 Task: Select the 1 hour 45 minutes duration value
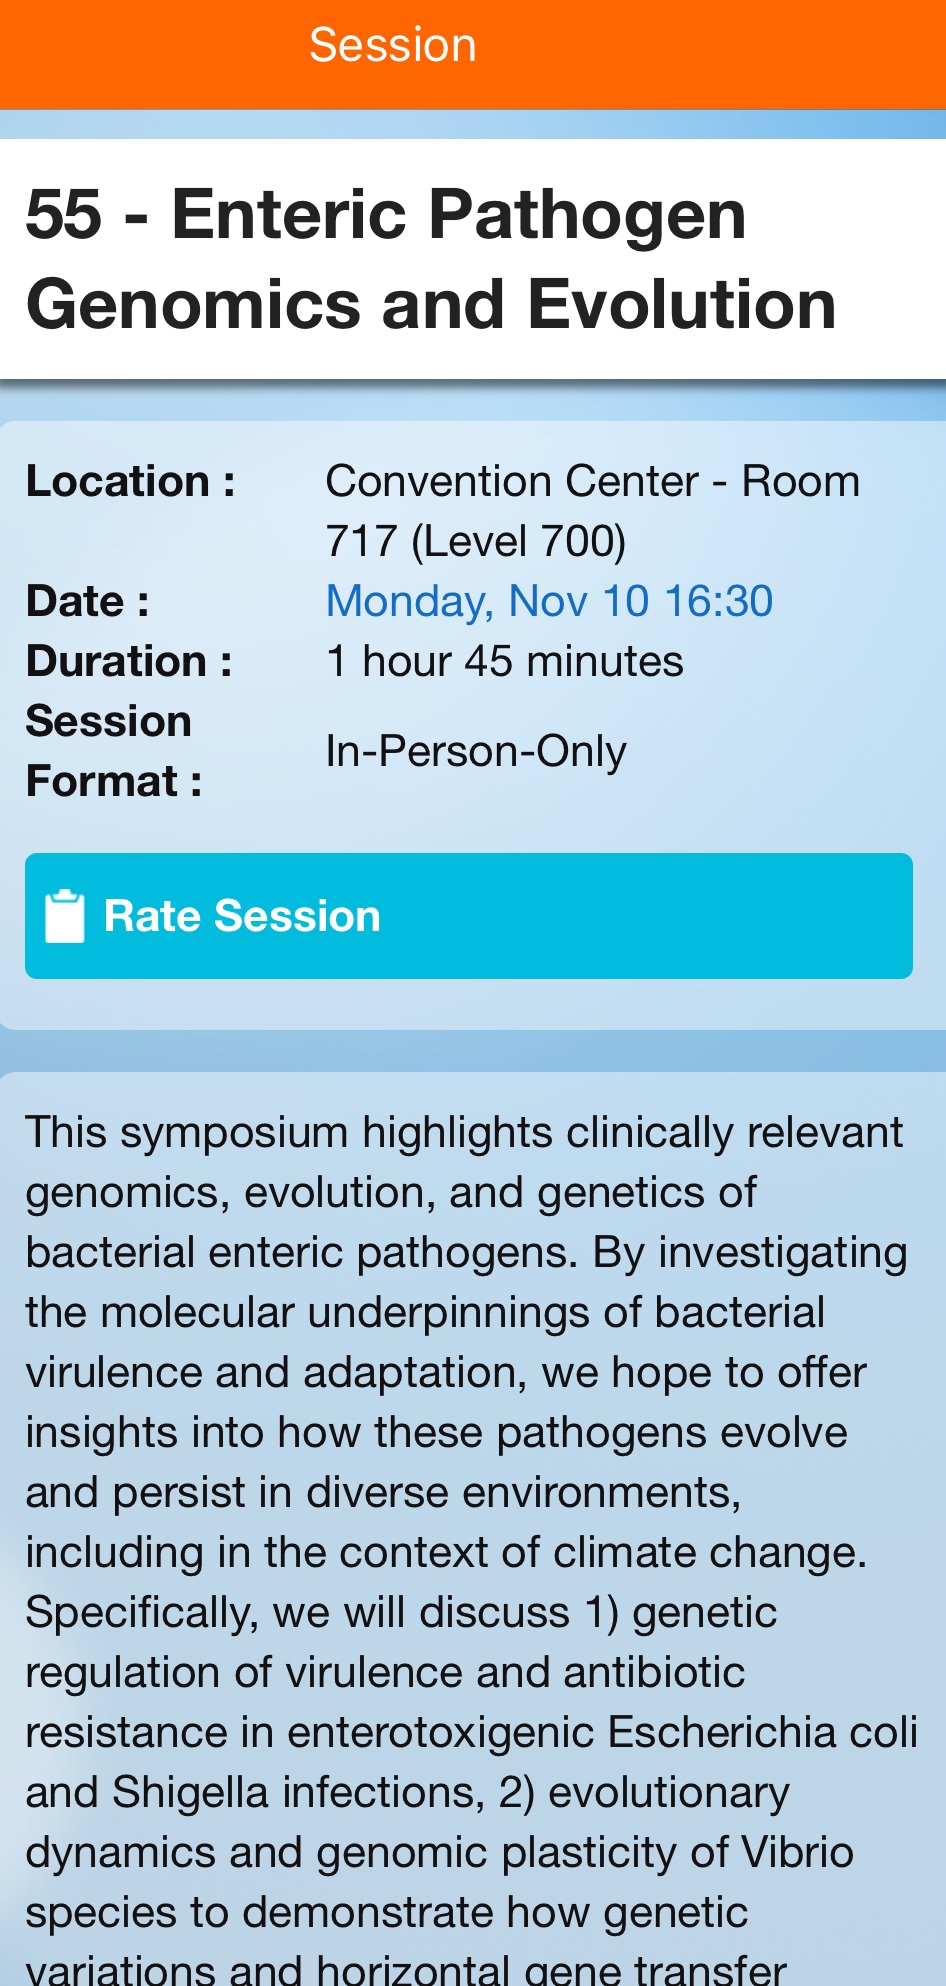coord(504,662)
